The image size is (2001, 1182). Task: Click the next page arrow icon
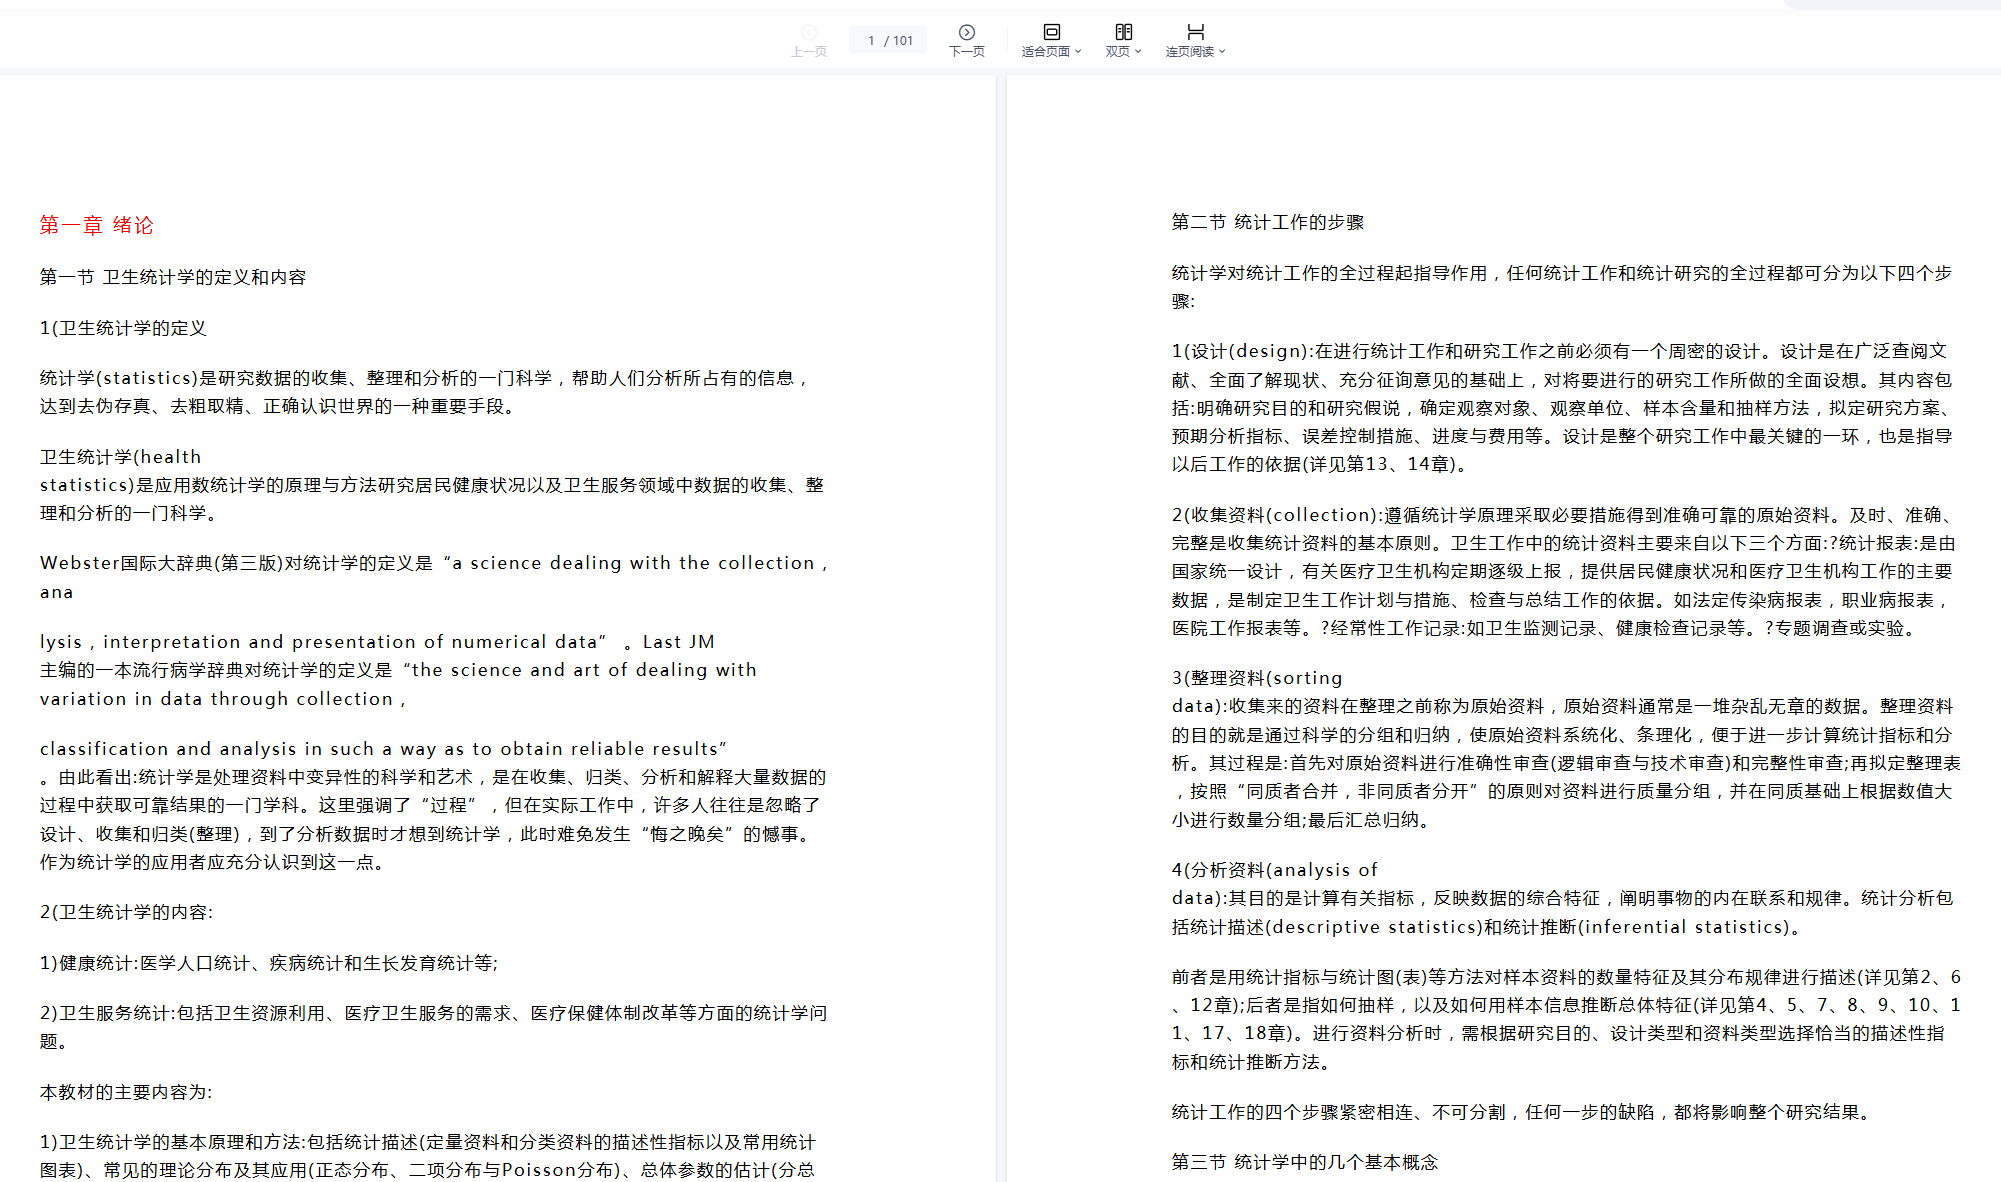click(x=966, y=32)
